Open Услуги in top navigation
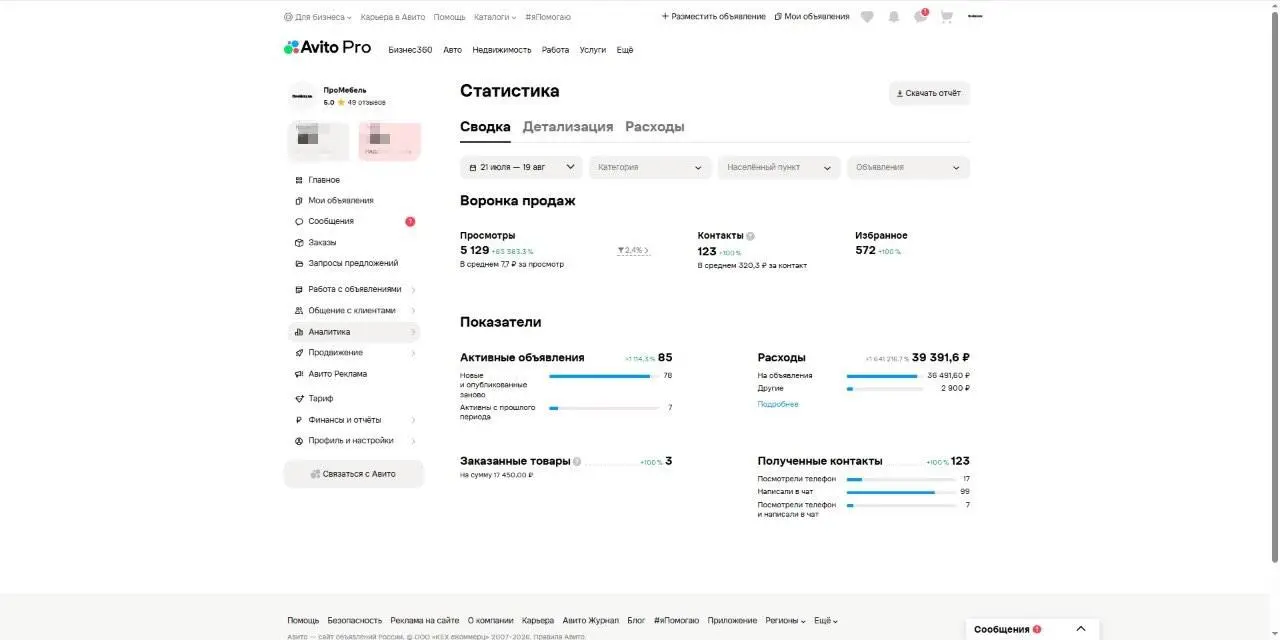This screenshot has width=1280, height=640. 593,50
